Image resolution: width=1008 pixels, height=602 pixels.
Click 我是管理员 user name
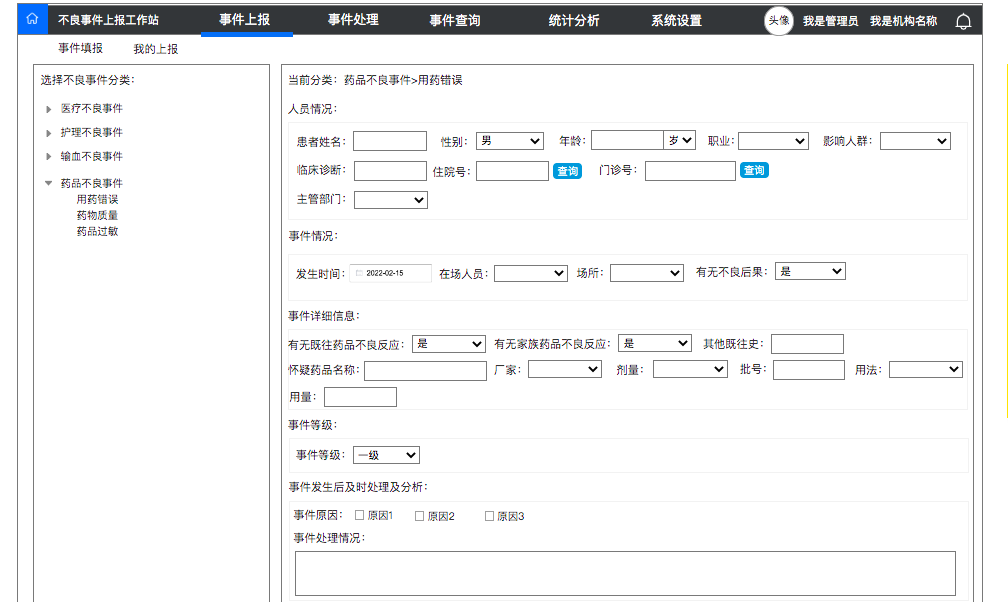(x=831, y=21)
